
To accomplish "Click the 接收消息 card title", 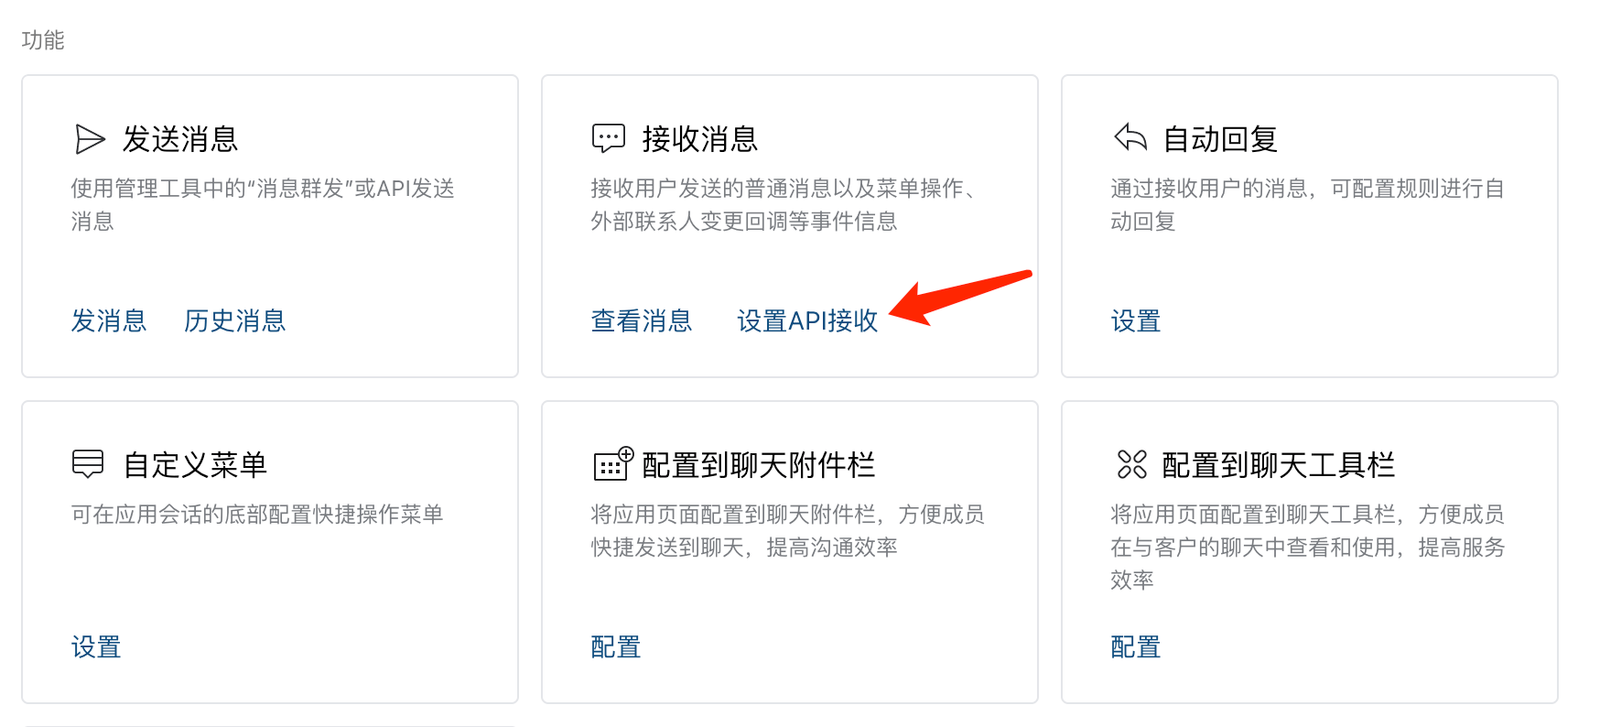I will tap(700, 139).
